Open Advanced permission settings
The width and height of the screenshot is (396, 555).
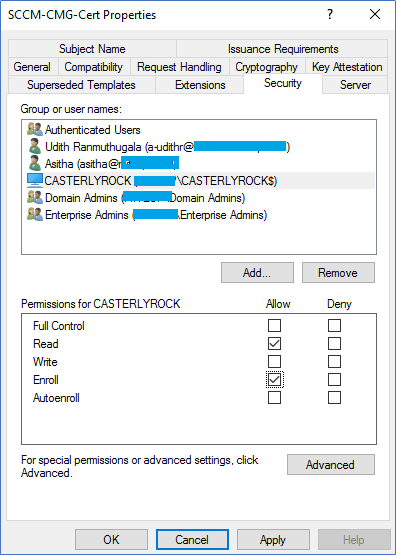click(x=331, y=465)
